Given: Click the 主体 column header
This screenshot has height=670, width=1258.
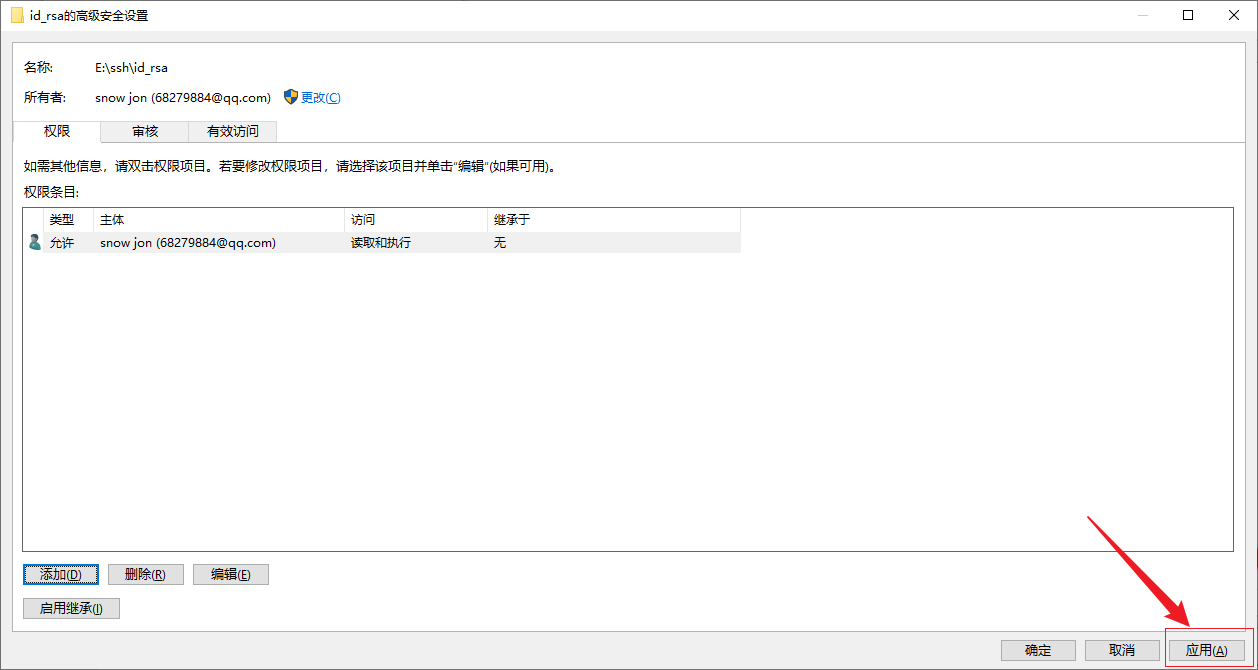Looking at the screenshot, I should pyautogui.click(x=110, y=219).
